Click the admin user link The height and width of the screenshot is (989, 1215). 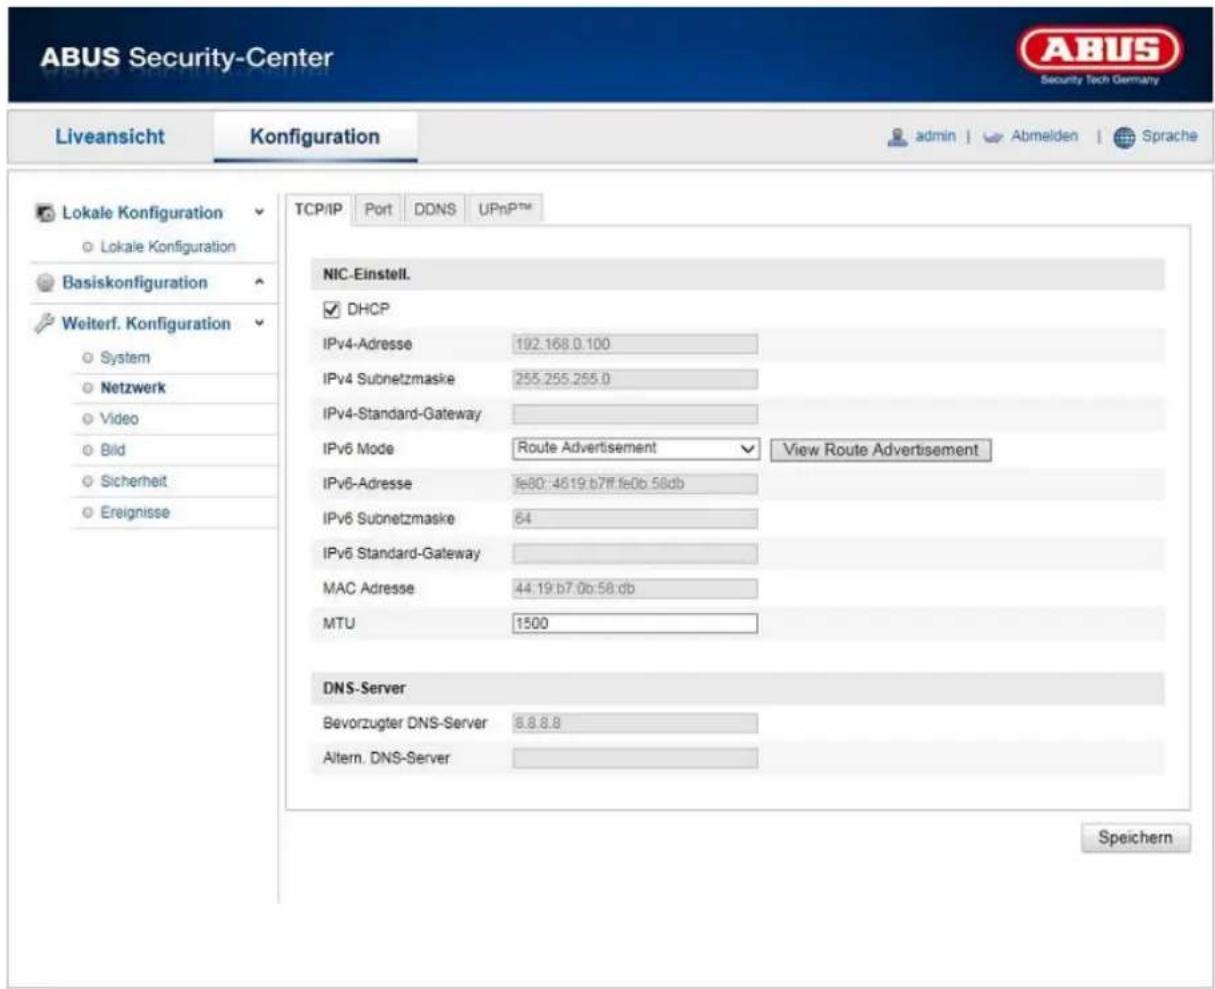tap(935, 136)
